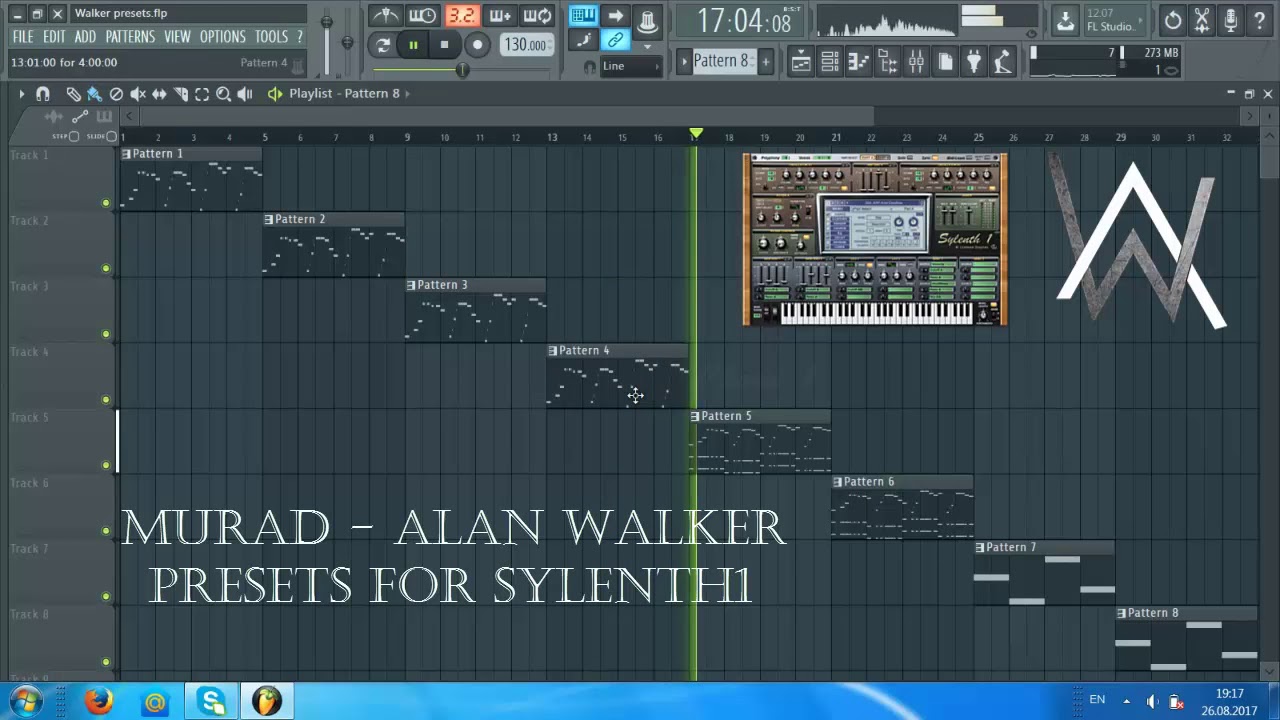The image size is (1280, 720).
Task: Click the save/download arrow icon near news panel
Action: (1065, 20)
